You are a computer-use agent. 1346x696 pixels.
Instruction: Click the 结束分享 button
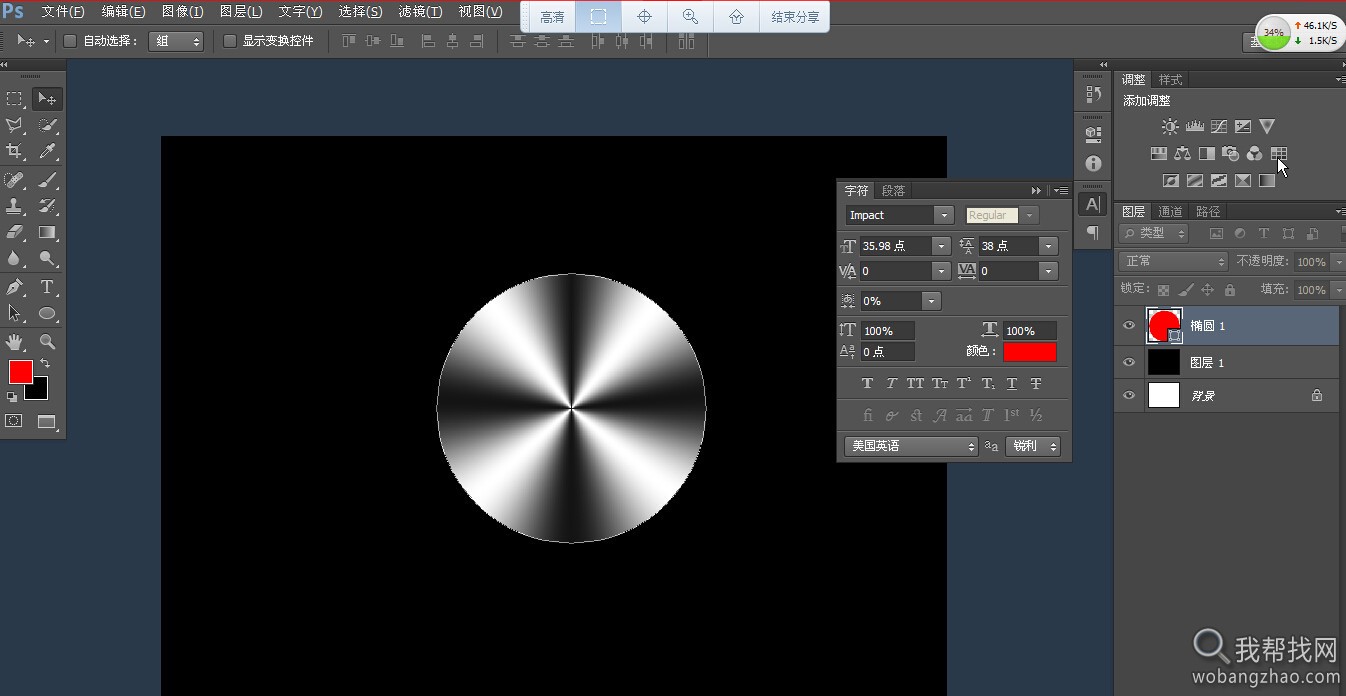click(796, 17)
